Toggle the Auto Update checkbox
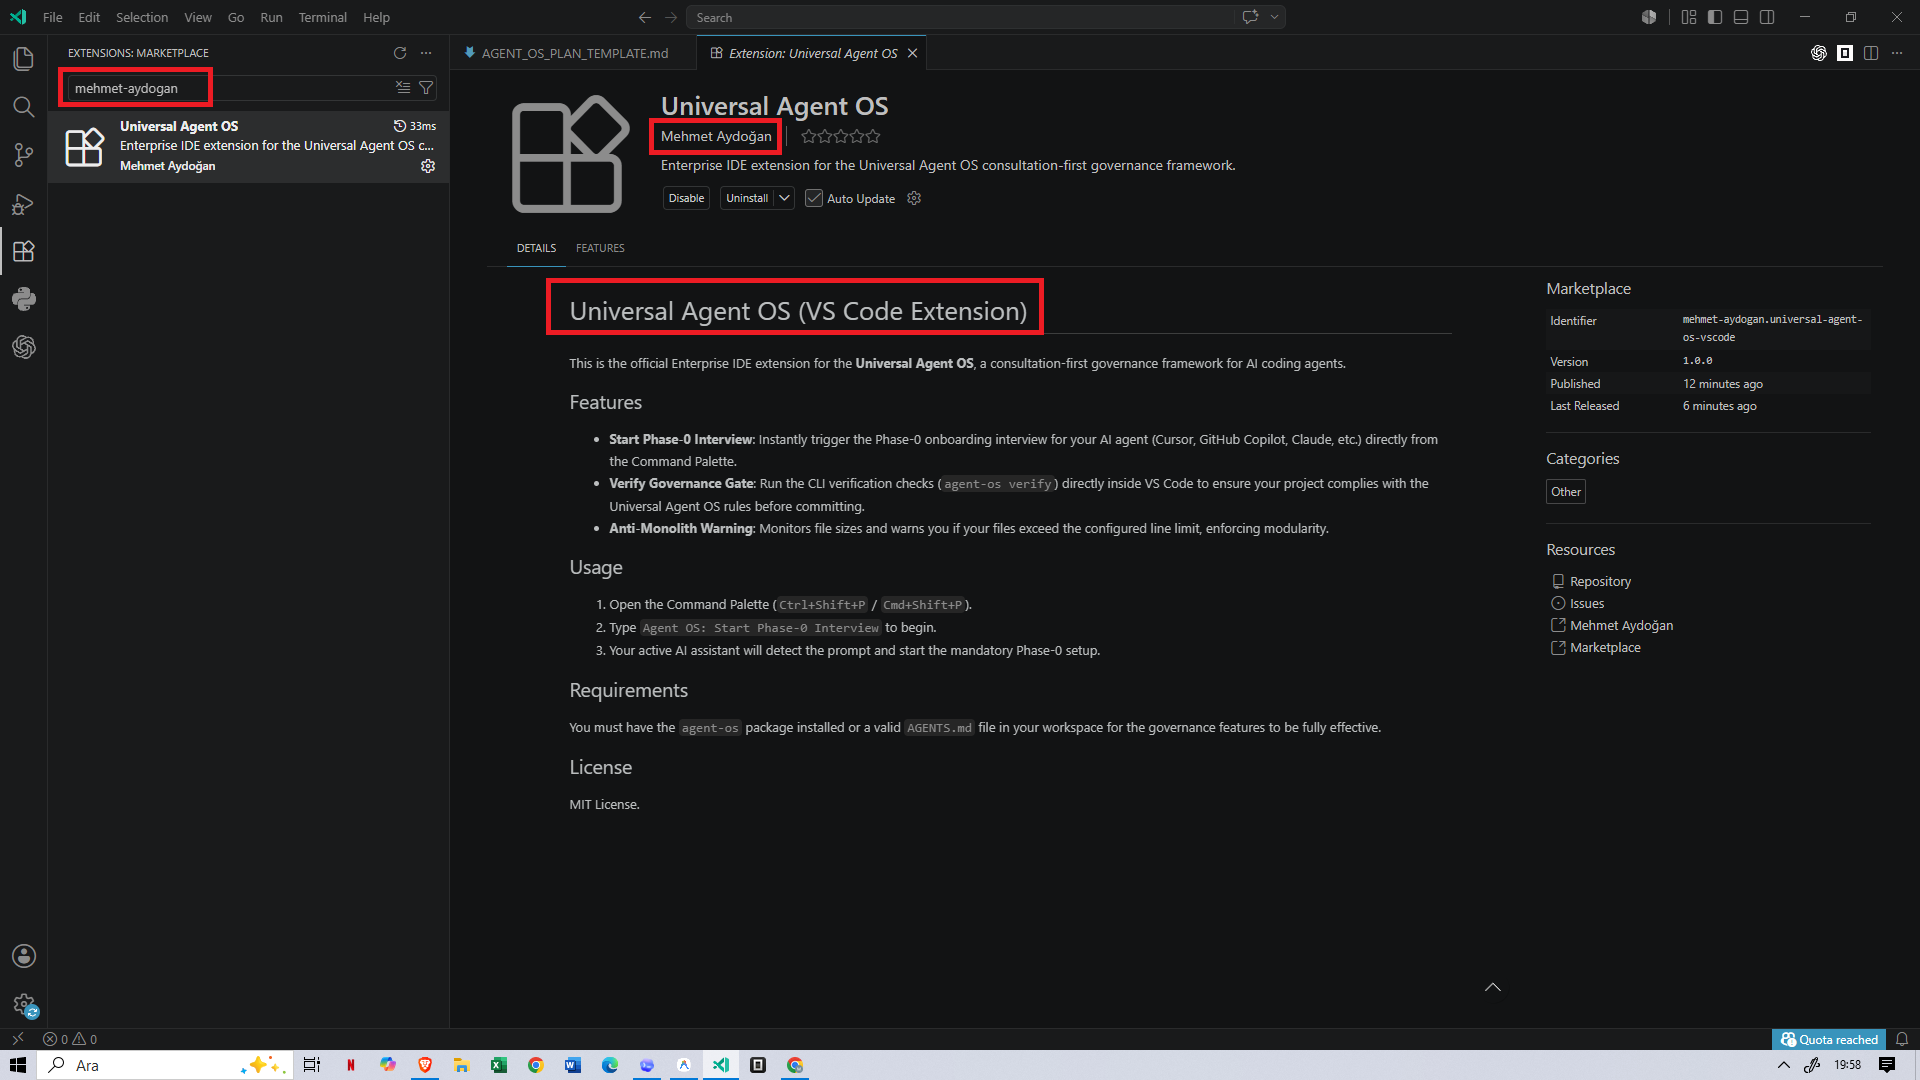This screenshot has width=1920, height=1080. (814, 198)
